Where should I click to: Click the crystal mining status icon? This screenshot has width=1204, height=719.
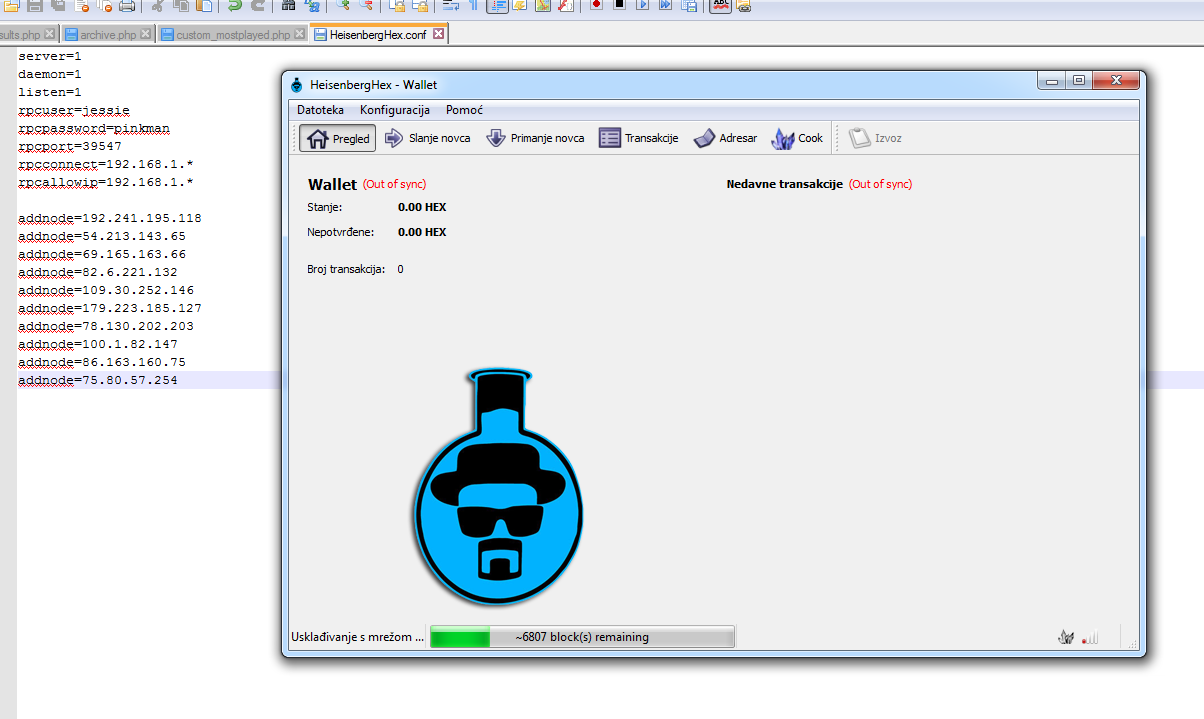1066,637
